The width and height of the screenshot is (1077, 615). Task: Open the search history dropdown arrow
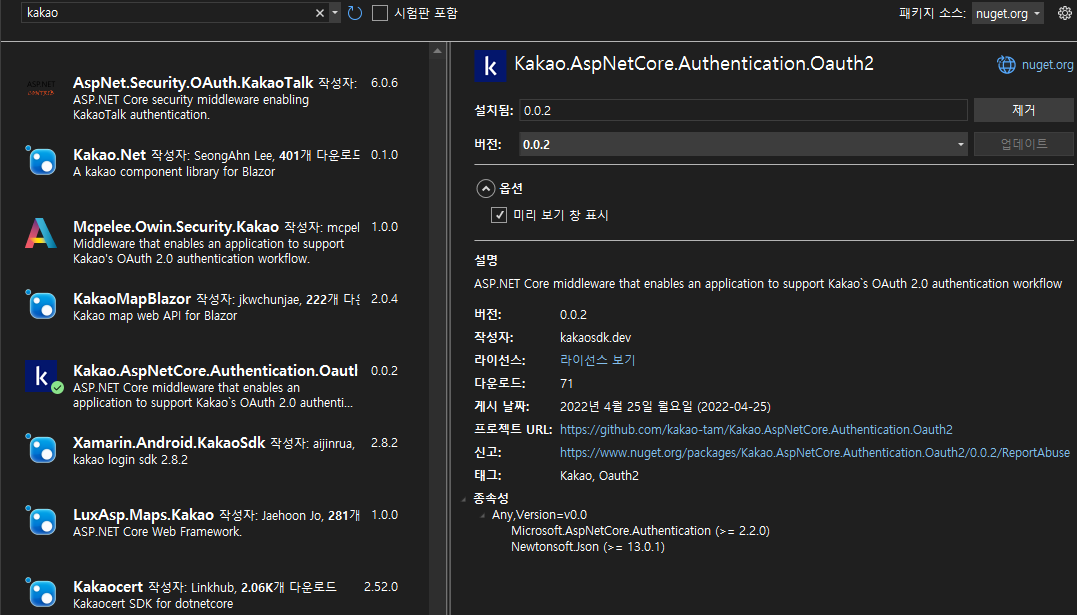(335, 13)
